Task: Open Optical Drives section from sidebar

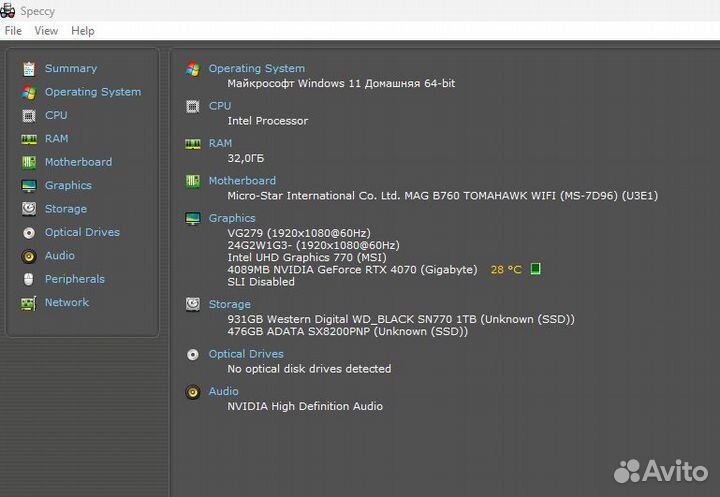Action: (82, 232)
